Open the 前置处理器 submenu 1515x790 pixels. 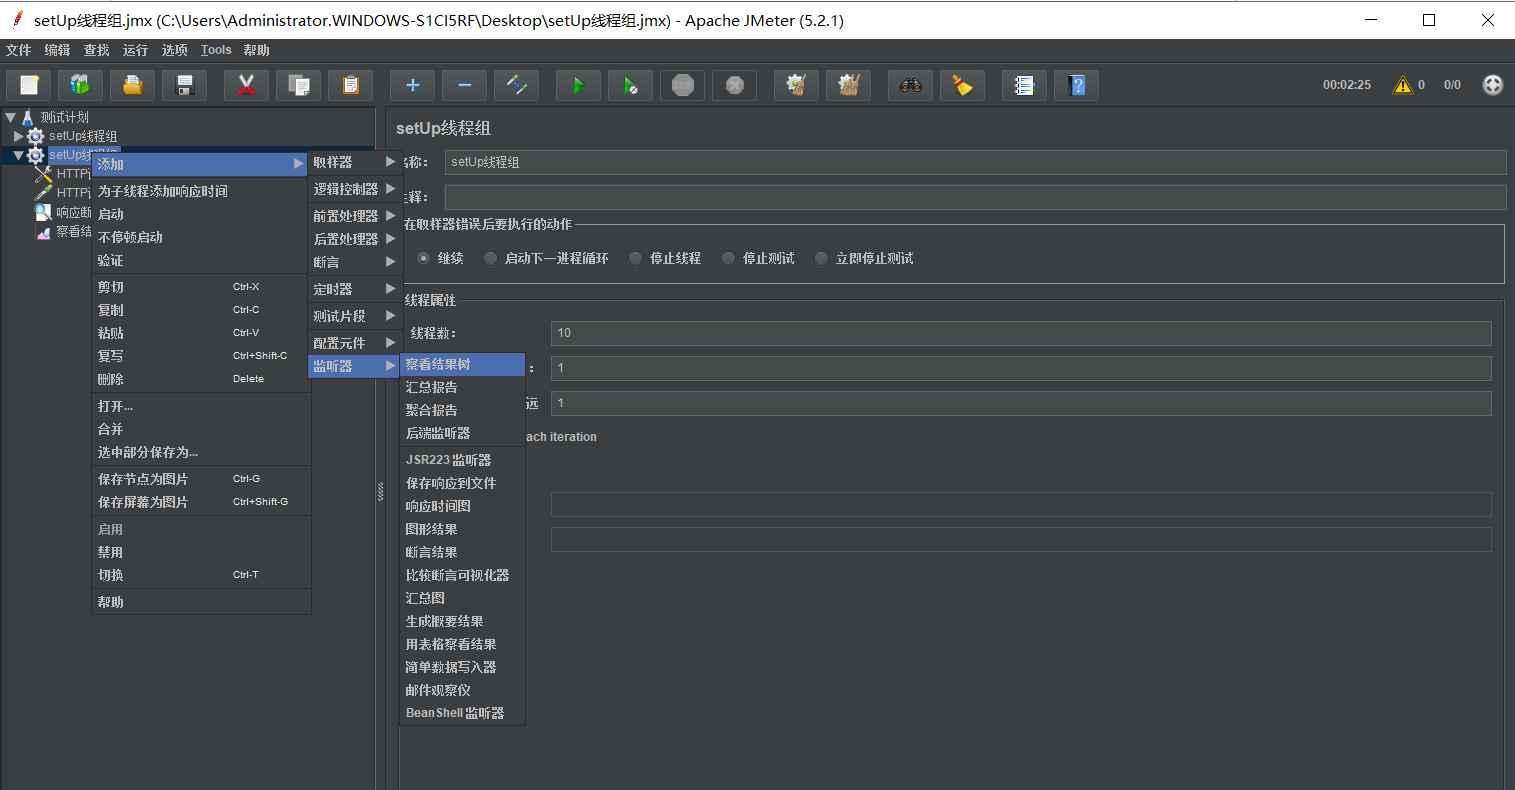click(355, 216)
